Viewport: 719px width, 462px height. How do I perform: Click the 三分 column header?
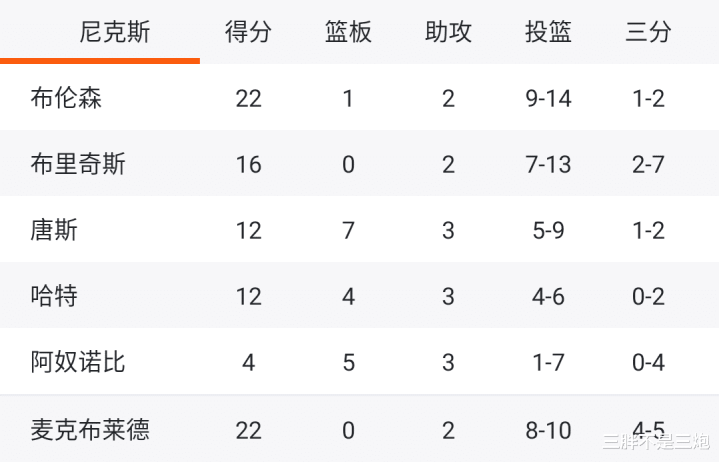click(648, 32)
